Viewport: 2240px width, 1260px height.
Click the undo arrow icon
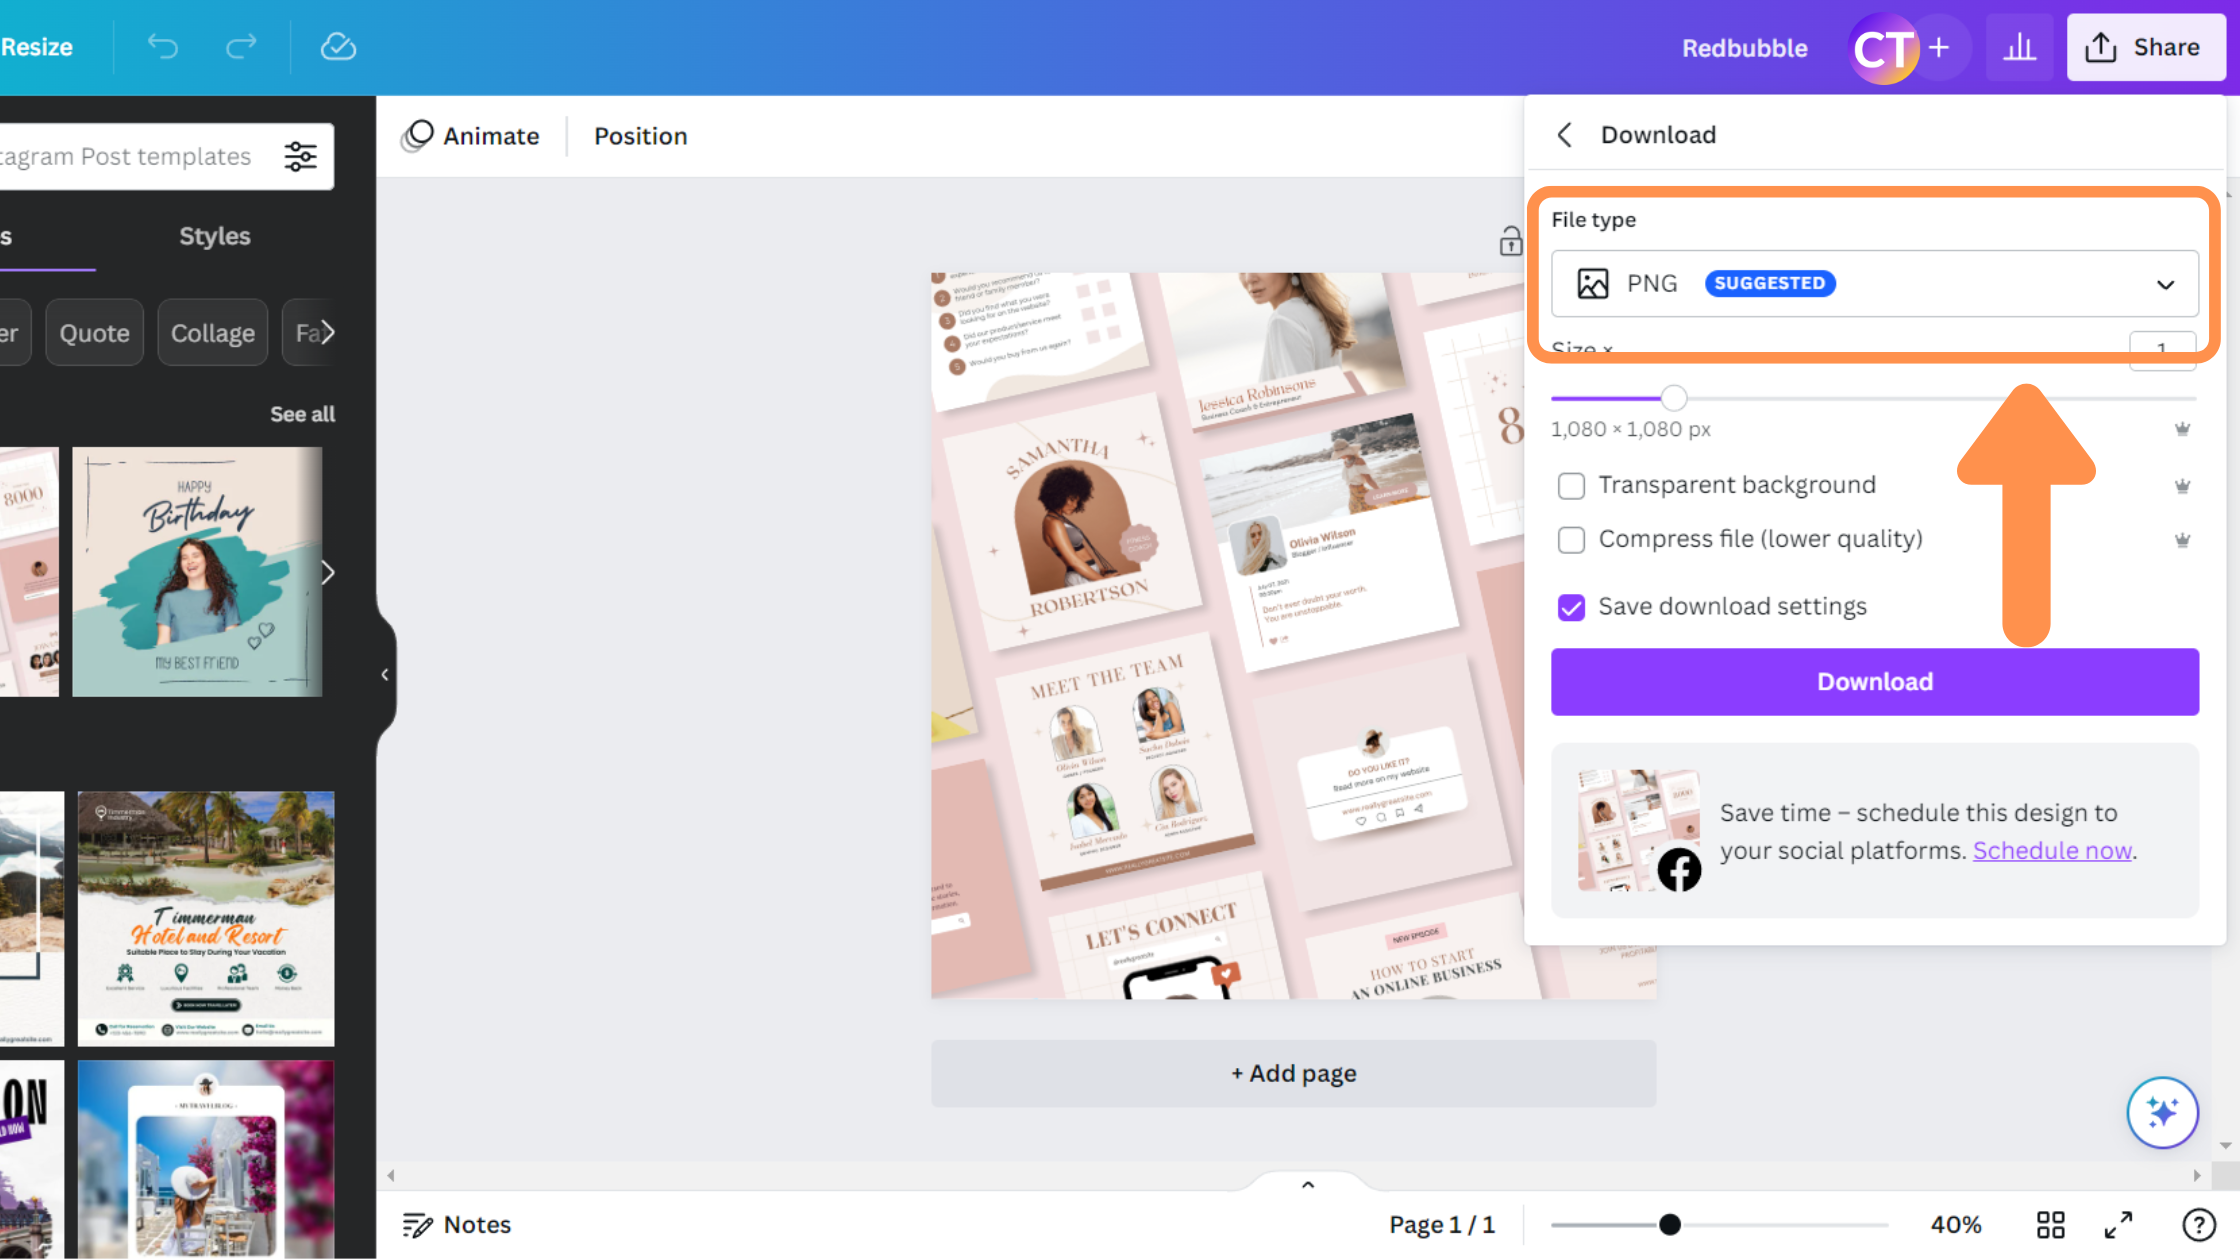point(163,47)
